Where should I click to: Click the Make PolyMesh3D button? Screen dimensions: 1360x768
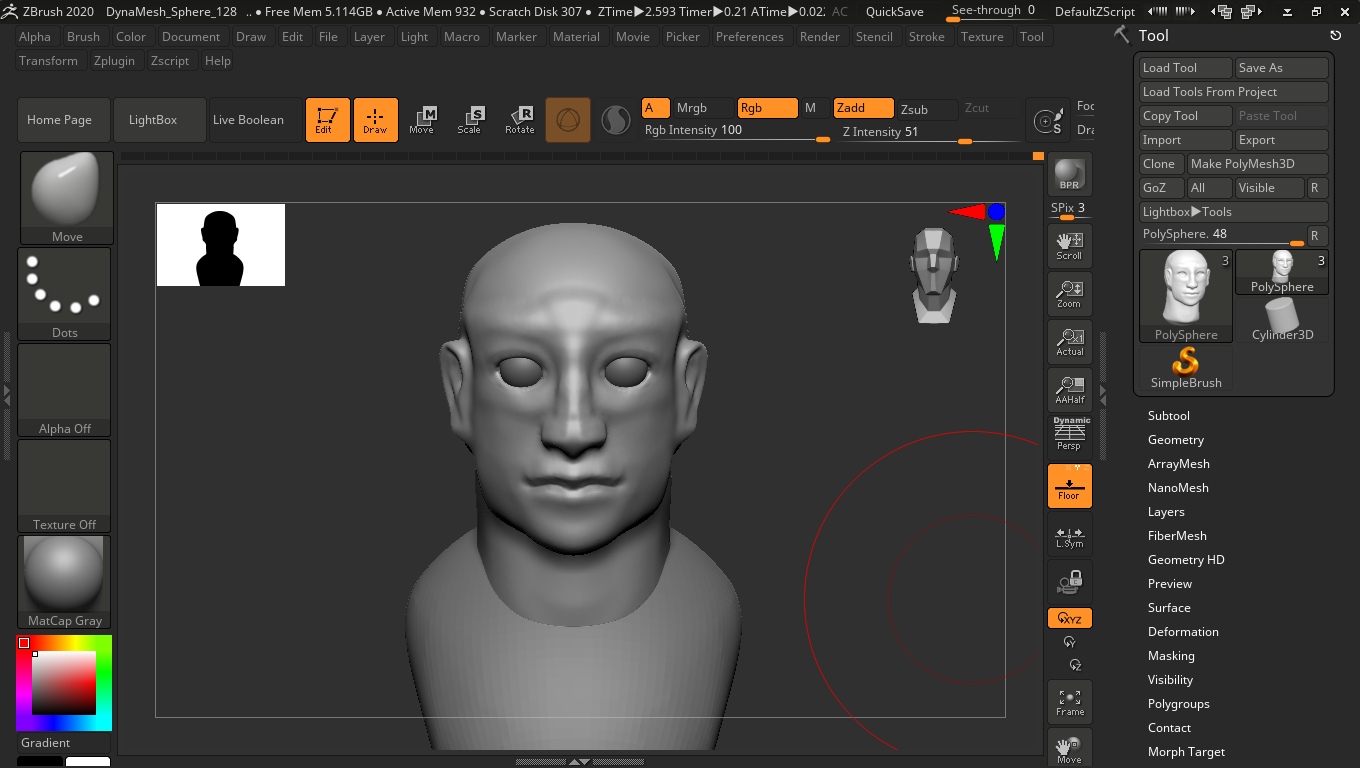(x=1256, y=164)
